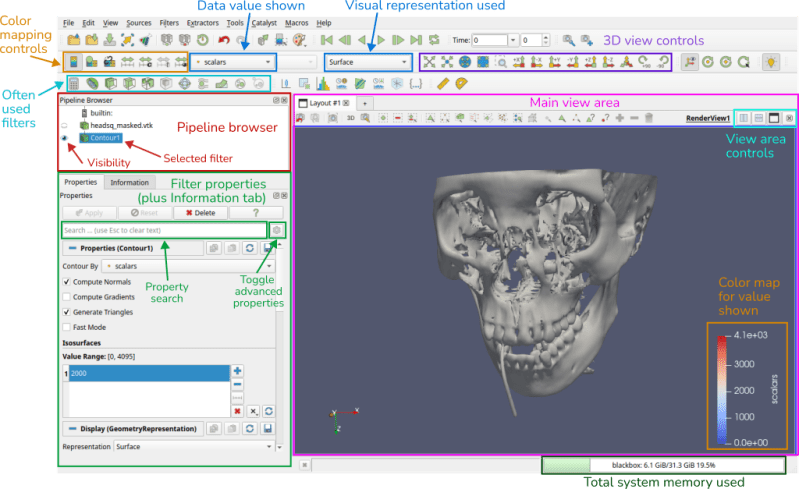This screenshot has height=489, width=799.
Task: Set view direction to -Z
Action: tap(608, 62)
